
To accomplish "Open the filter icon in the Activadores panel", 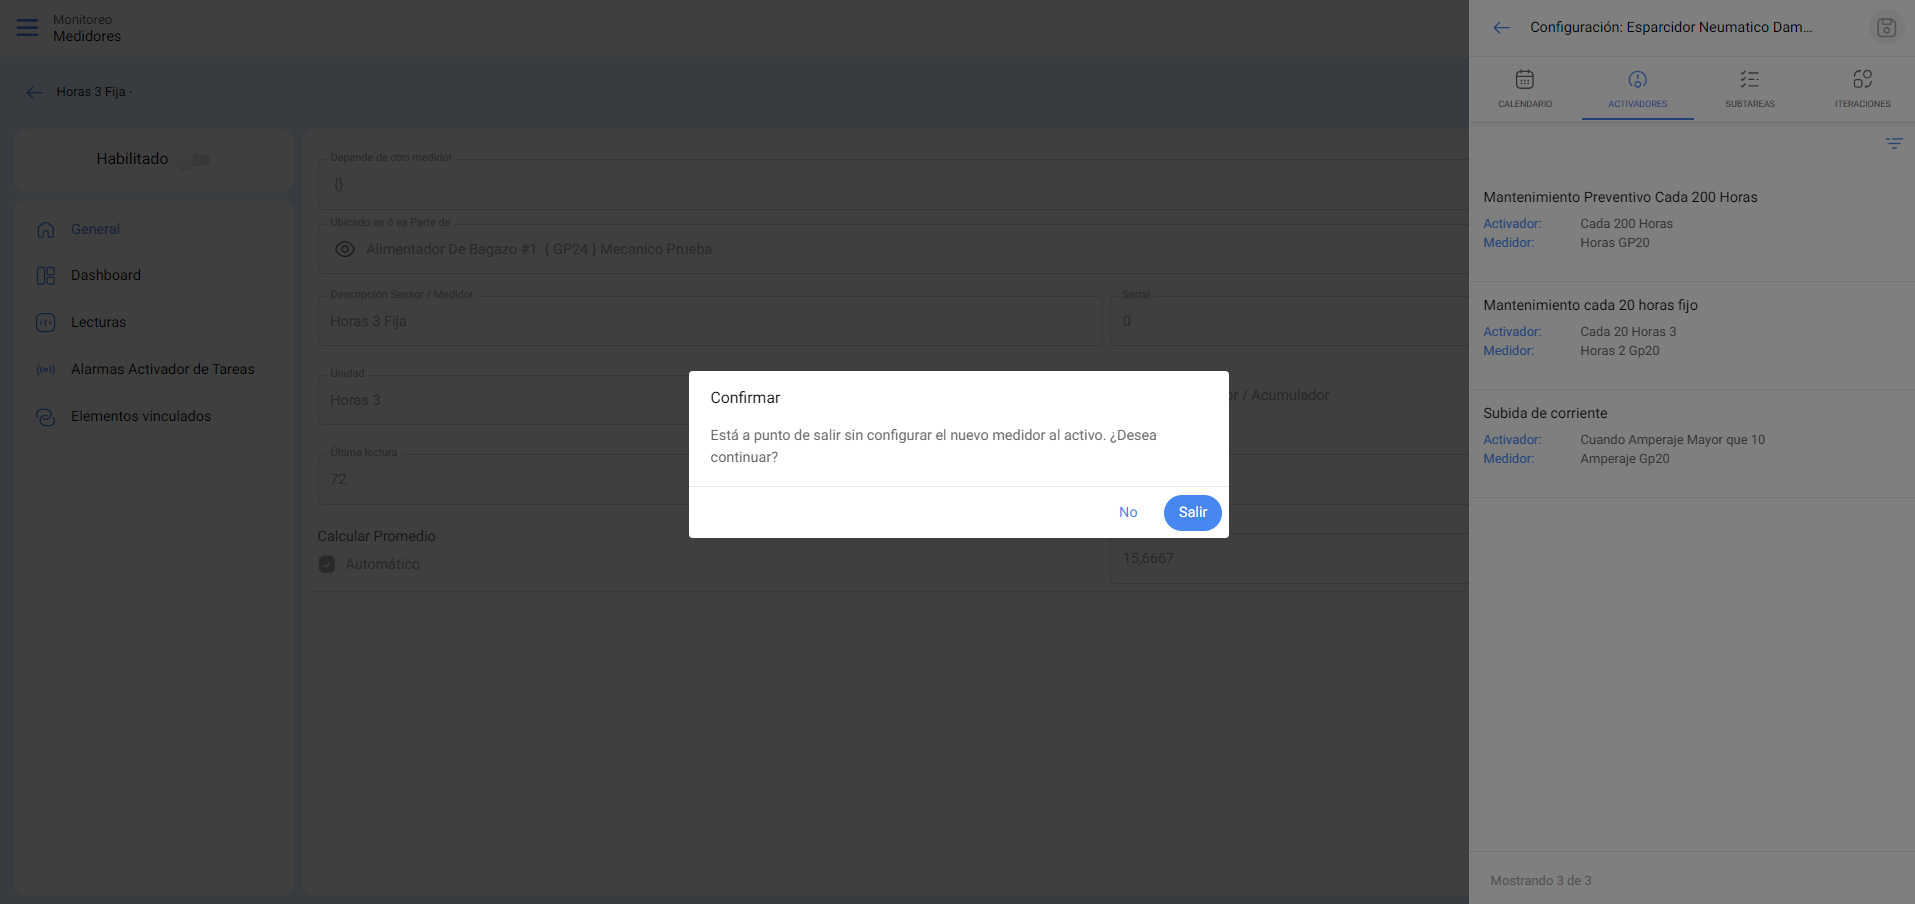I will coord(1893,143).
